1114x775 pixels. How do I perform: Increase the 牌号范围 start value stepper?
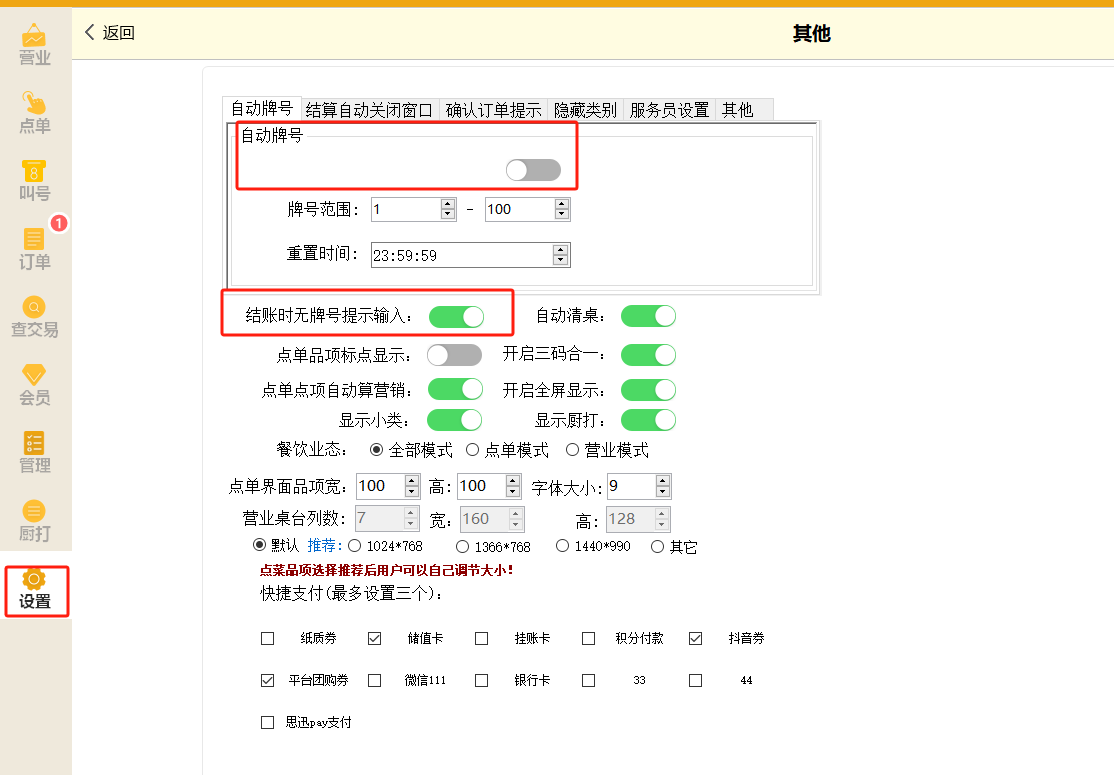click(448, 204)
